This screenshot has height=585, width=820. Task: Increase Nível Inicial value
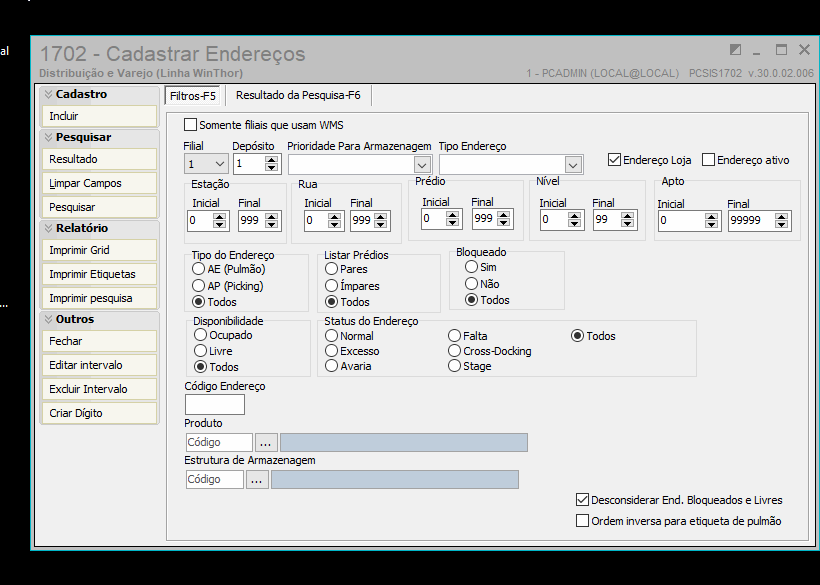(574, 216)
